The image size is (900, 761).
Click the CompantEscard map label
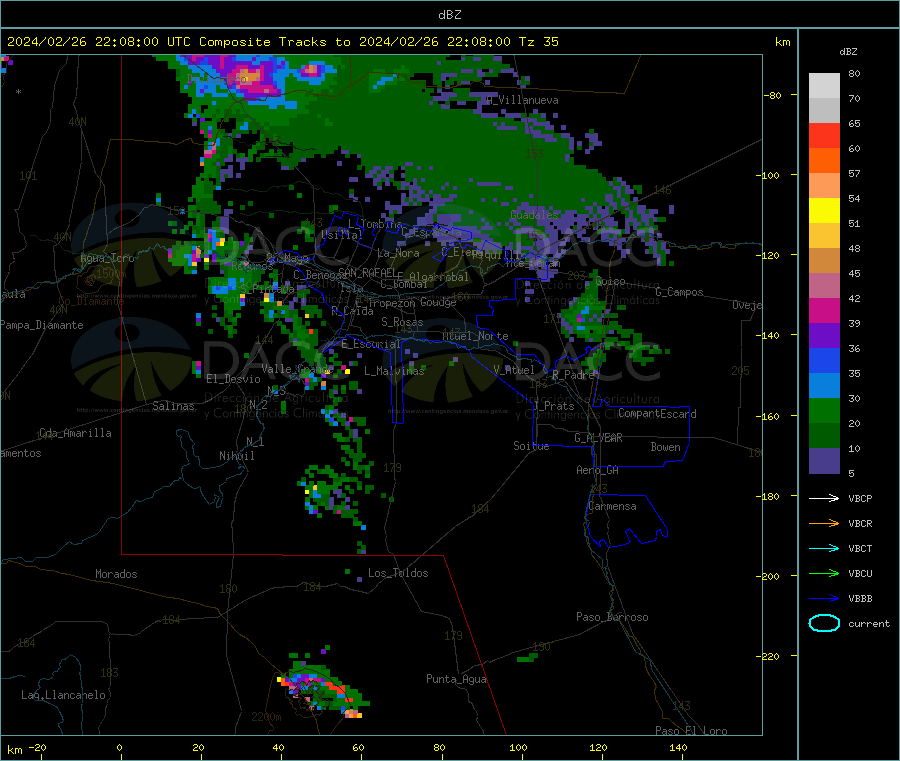(x=657, y=414)
